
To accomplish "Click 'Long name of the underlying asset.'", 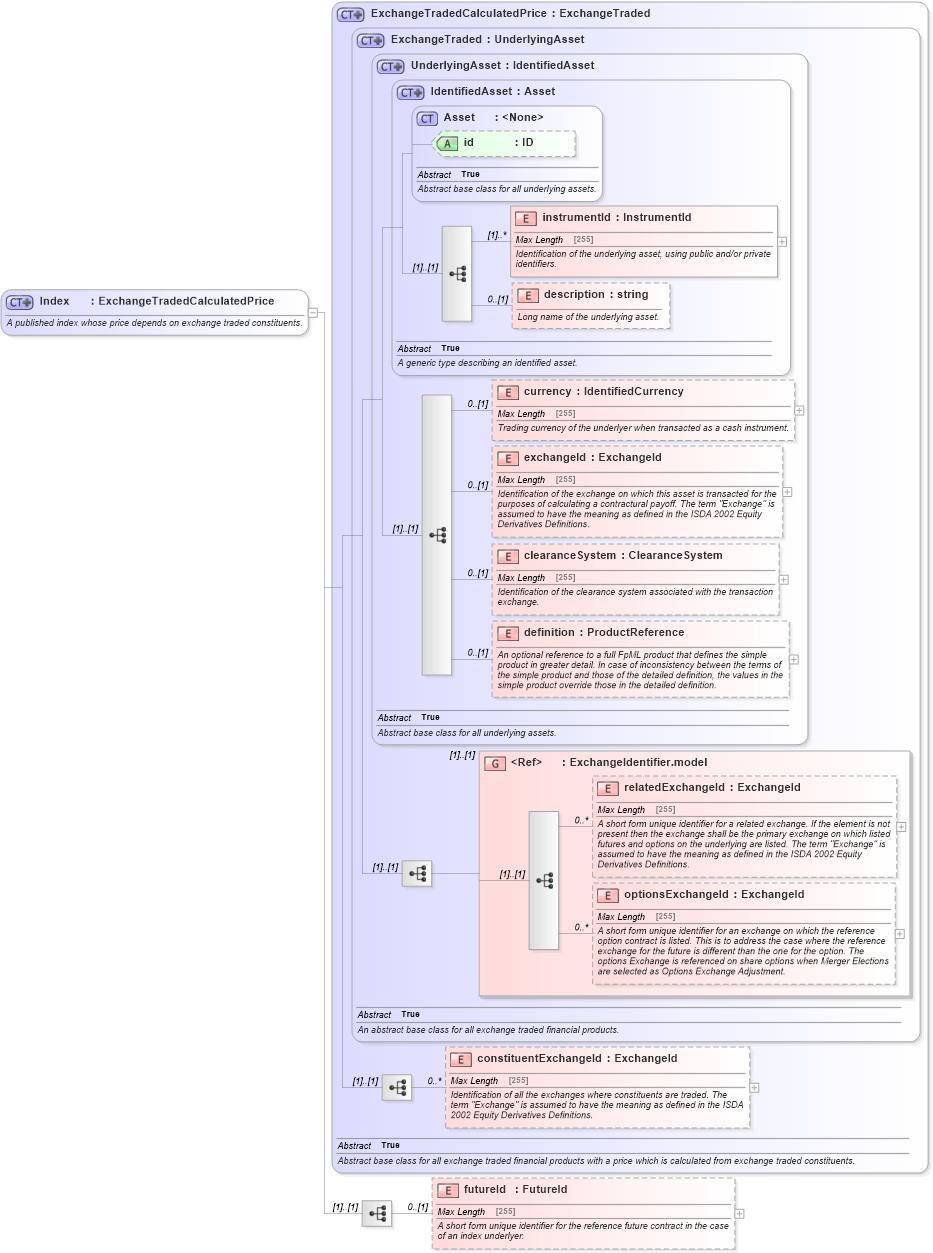I will (588, 317).
